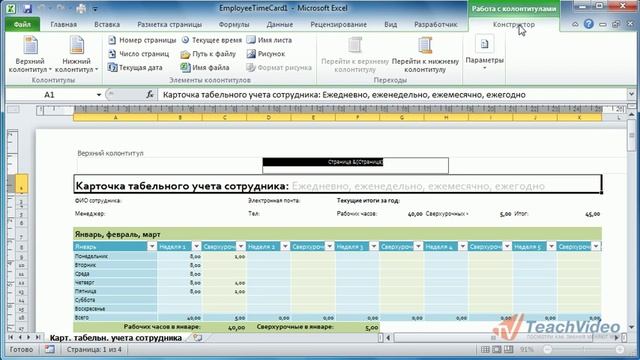
Task: Click the formula bar text
Action: 344,95
